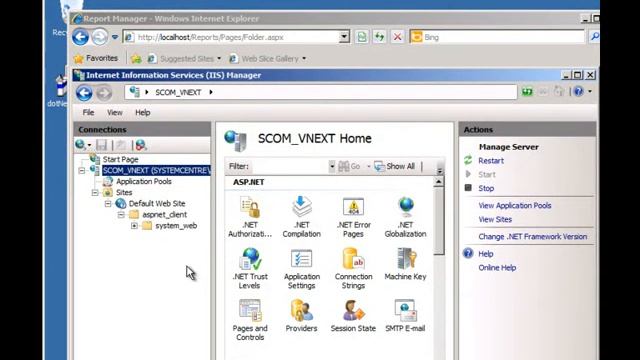
Task: Open the Connection Strings feature
Action: (353, 269)
